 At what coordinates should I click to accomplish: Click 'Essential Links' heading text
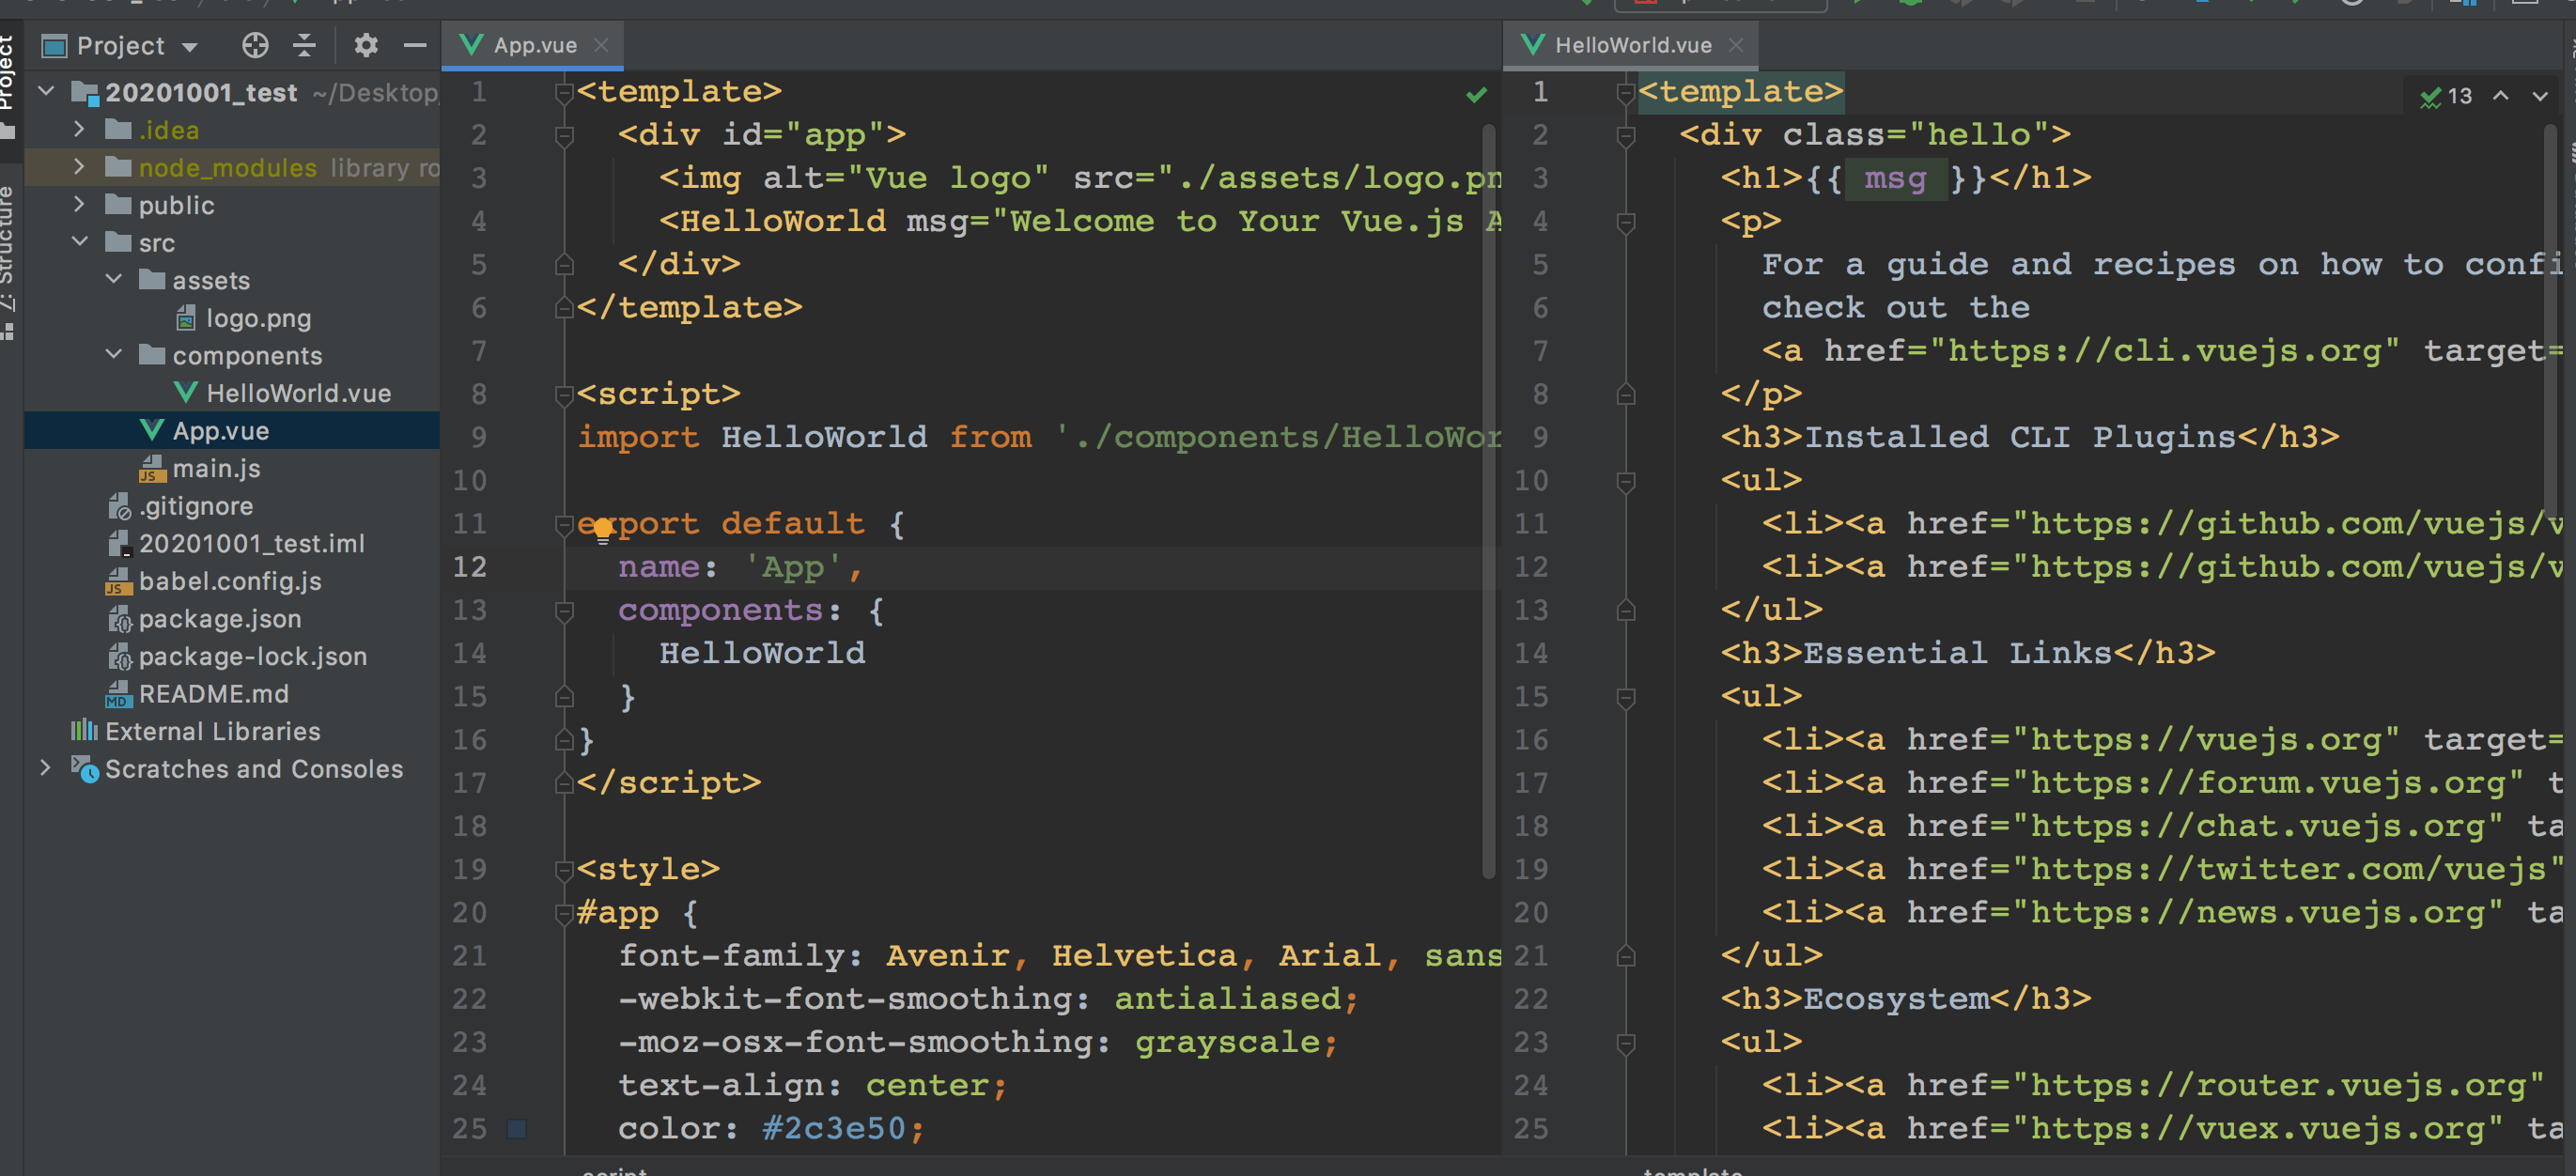click(1957, 653)
